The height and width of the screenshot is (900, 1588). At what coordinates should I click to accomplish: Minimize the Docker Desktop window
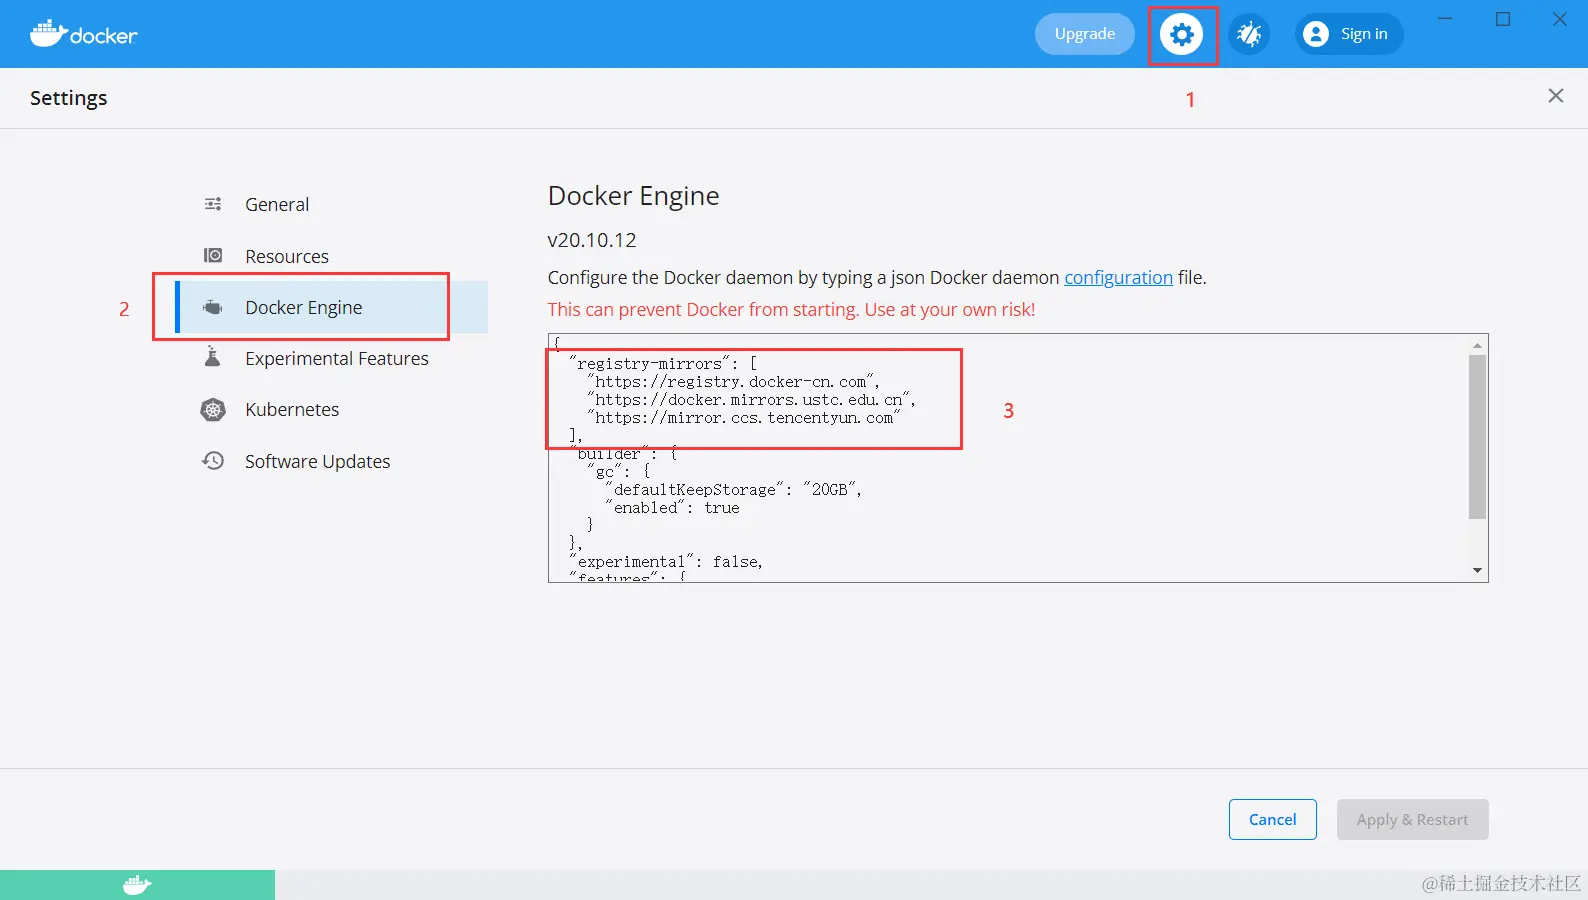point(1445,19)
